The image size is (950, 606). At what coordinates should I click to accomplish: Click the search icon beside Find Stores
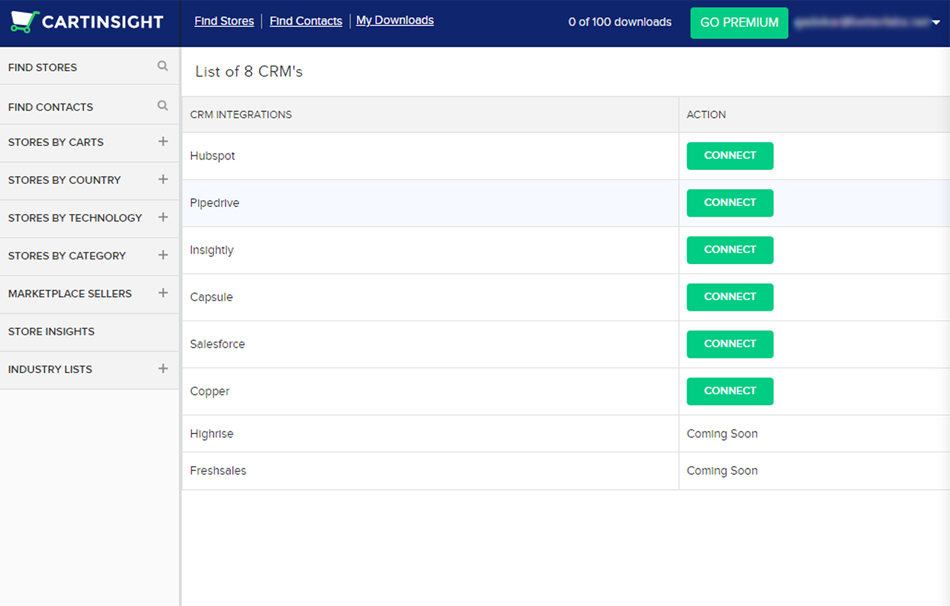pos(162,66)
